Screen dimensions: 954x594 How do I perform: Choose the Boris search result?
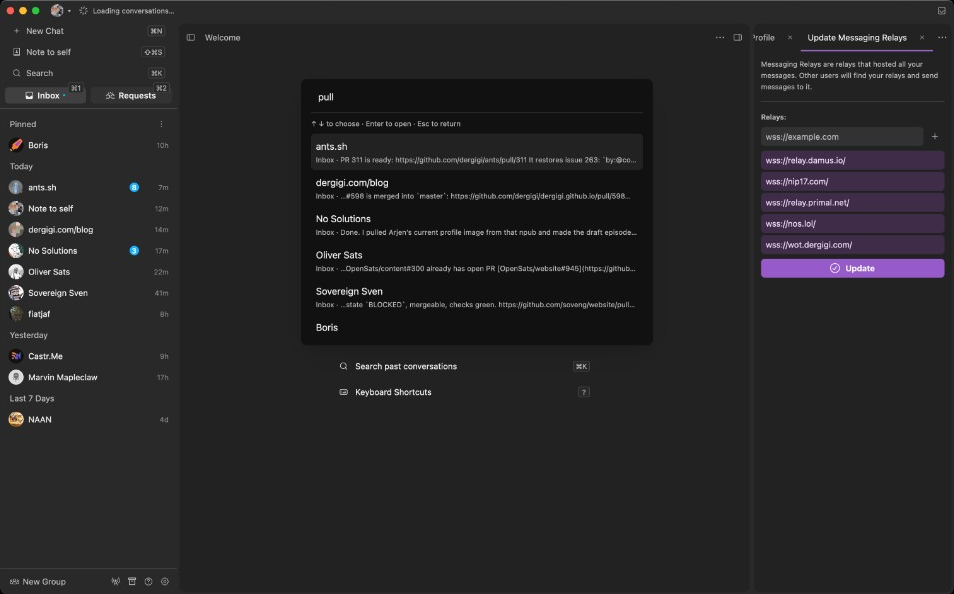477,330
